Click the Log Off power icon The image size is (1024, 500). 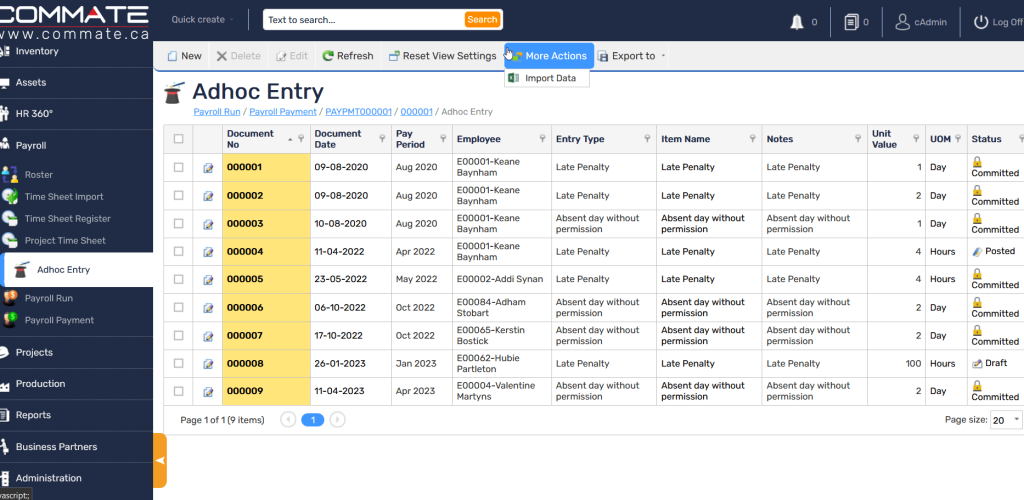pos(980,22)
